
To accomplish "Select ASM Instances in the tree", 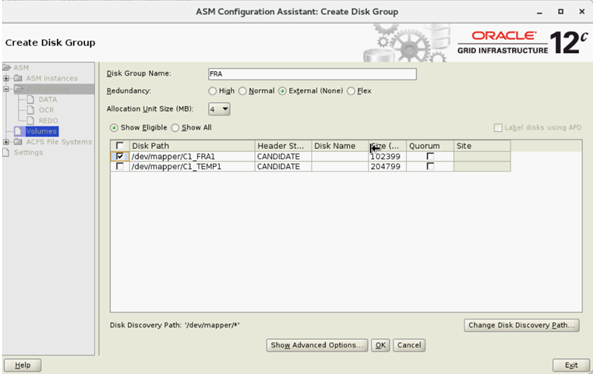I will point(52,78).
